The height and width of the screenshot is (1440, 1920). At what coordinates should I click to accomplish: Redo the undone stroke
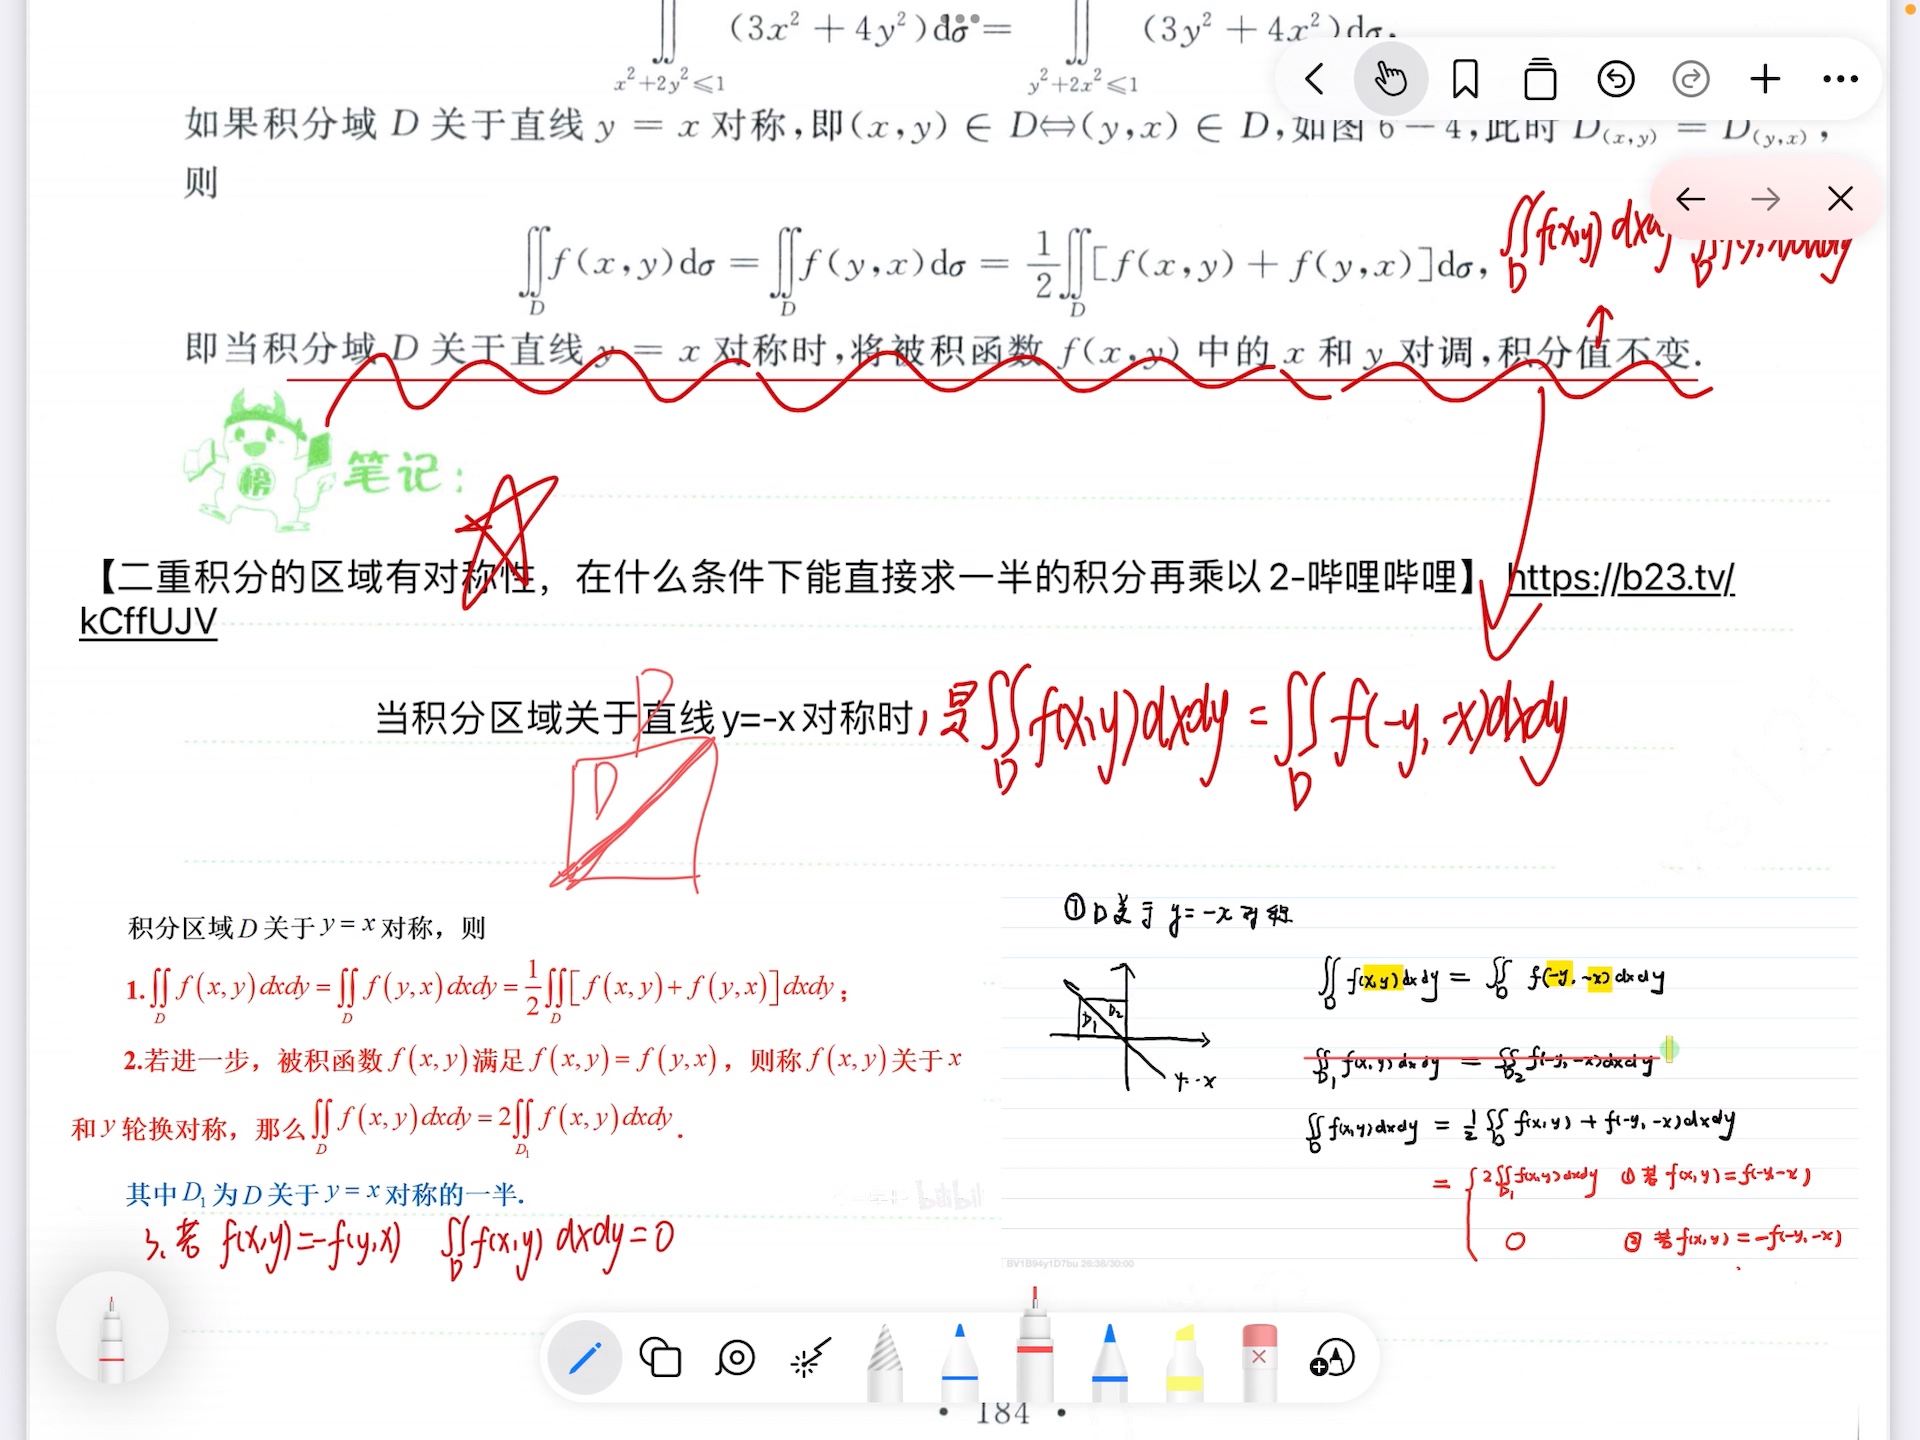coord(1691,79)
